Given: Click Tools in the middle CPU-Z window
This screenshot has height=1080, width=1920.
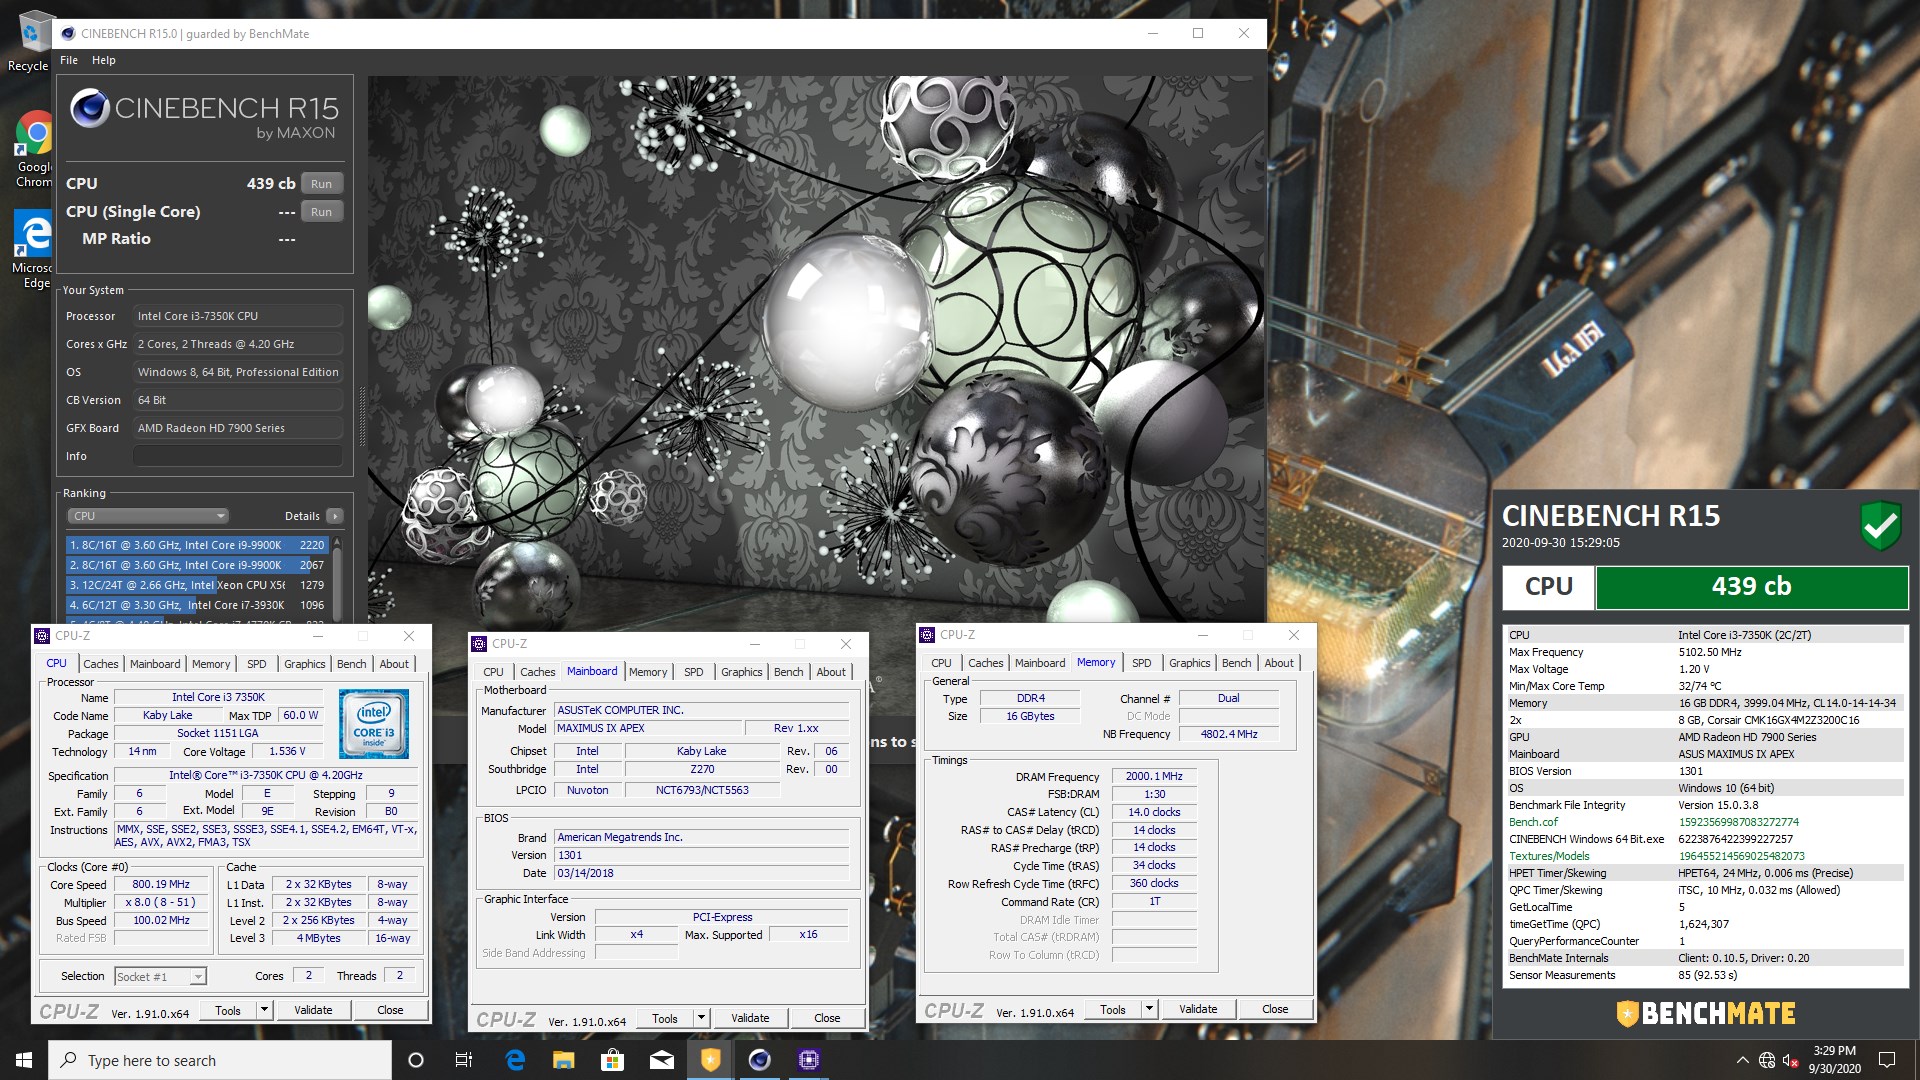Looking at the screenshot, I should click(665, 1018).
